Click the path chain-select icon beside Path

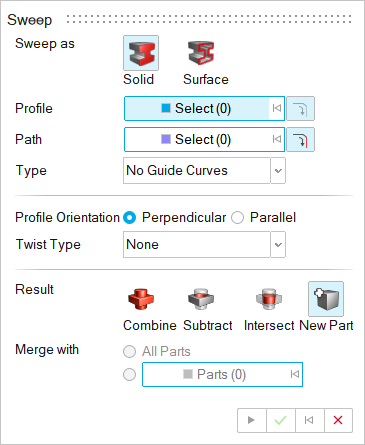click(x=300, y=140)
